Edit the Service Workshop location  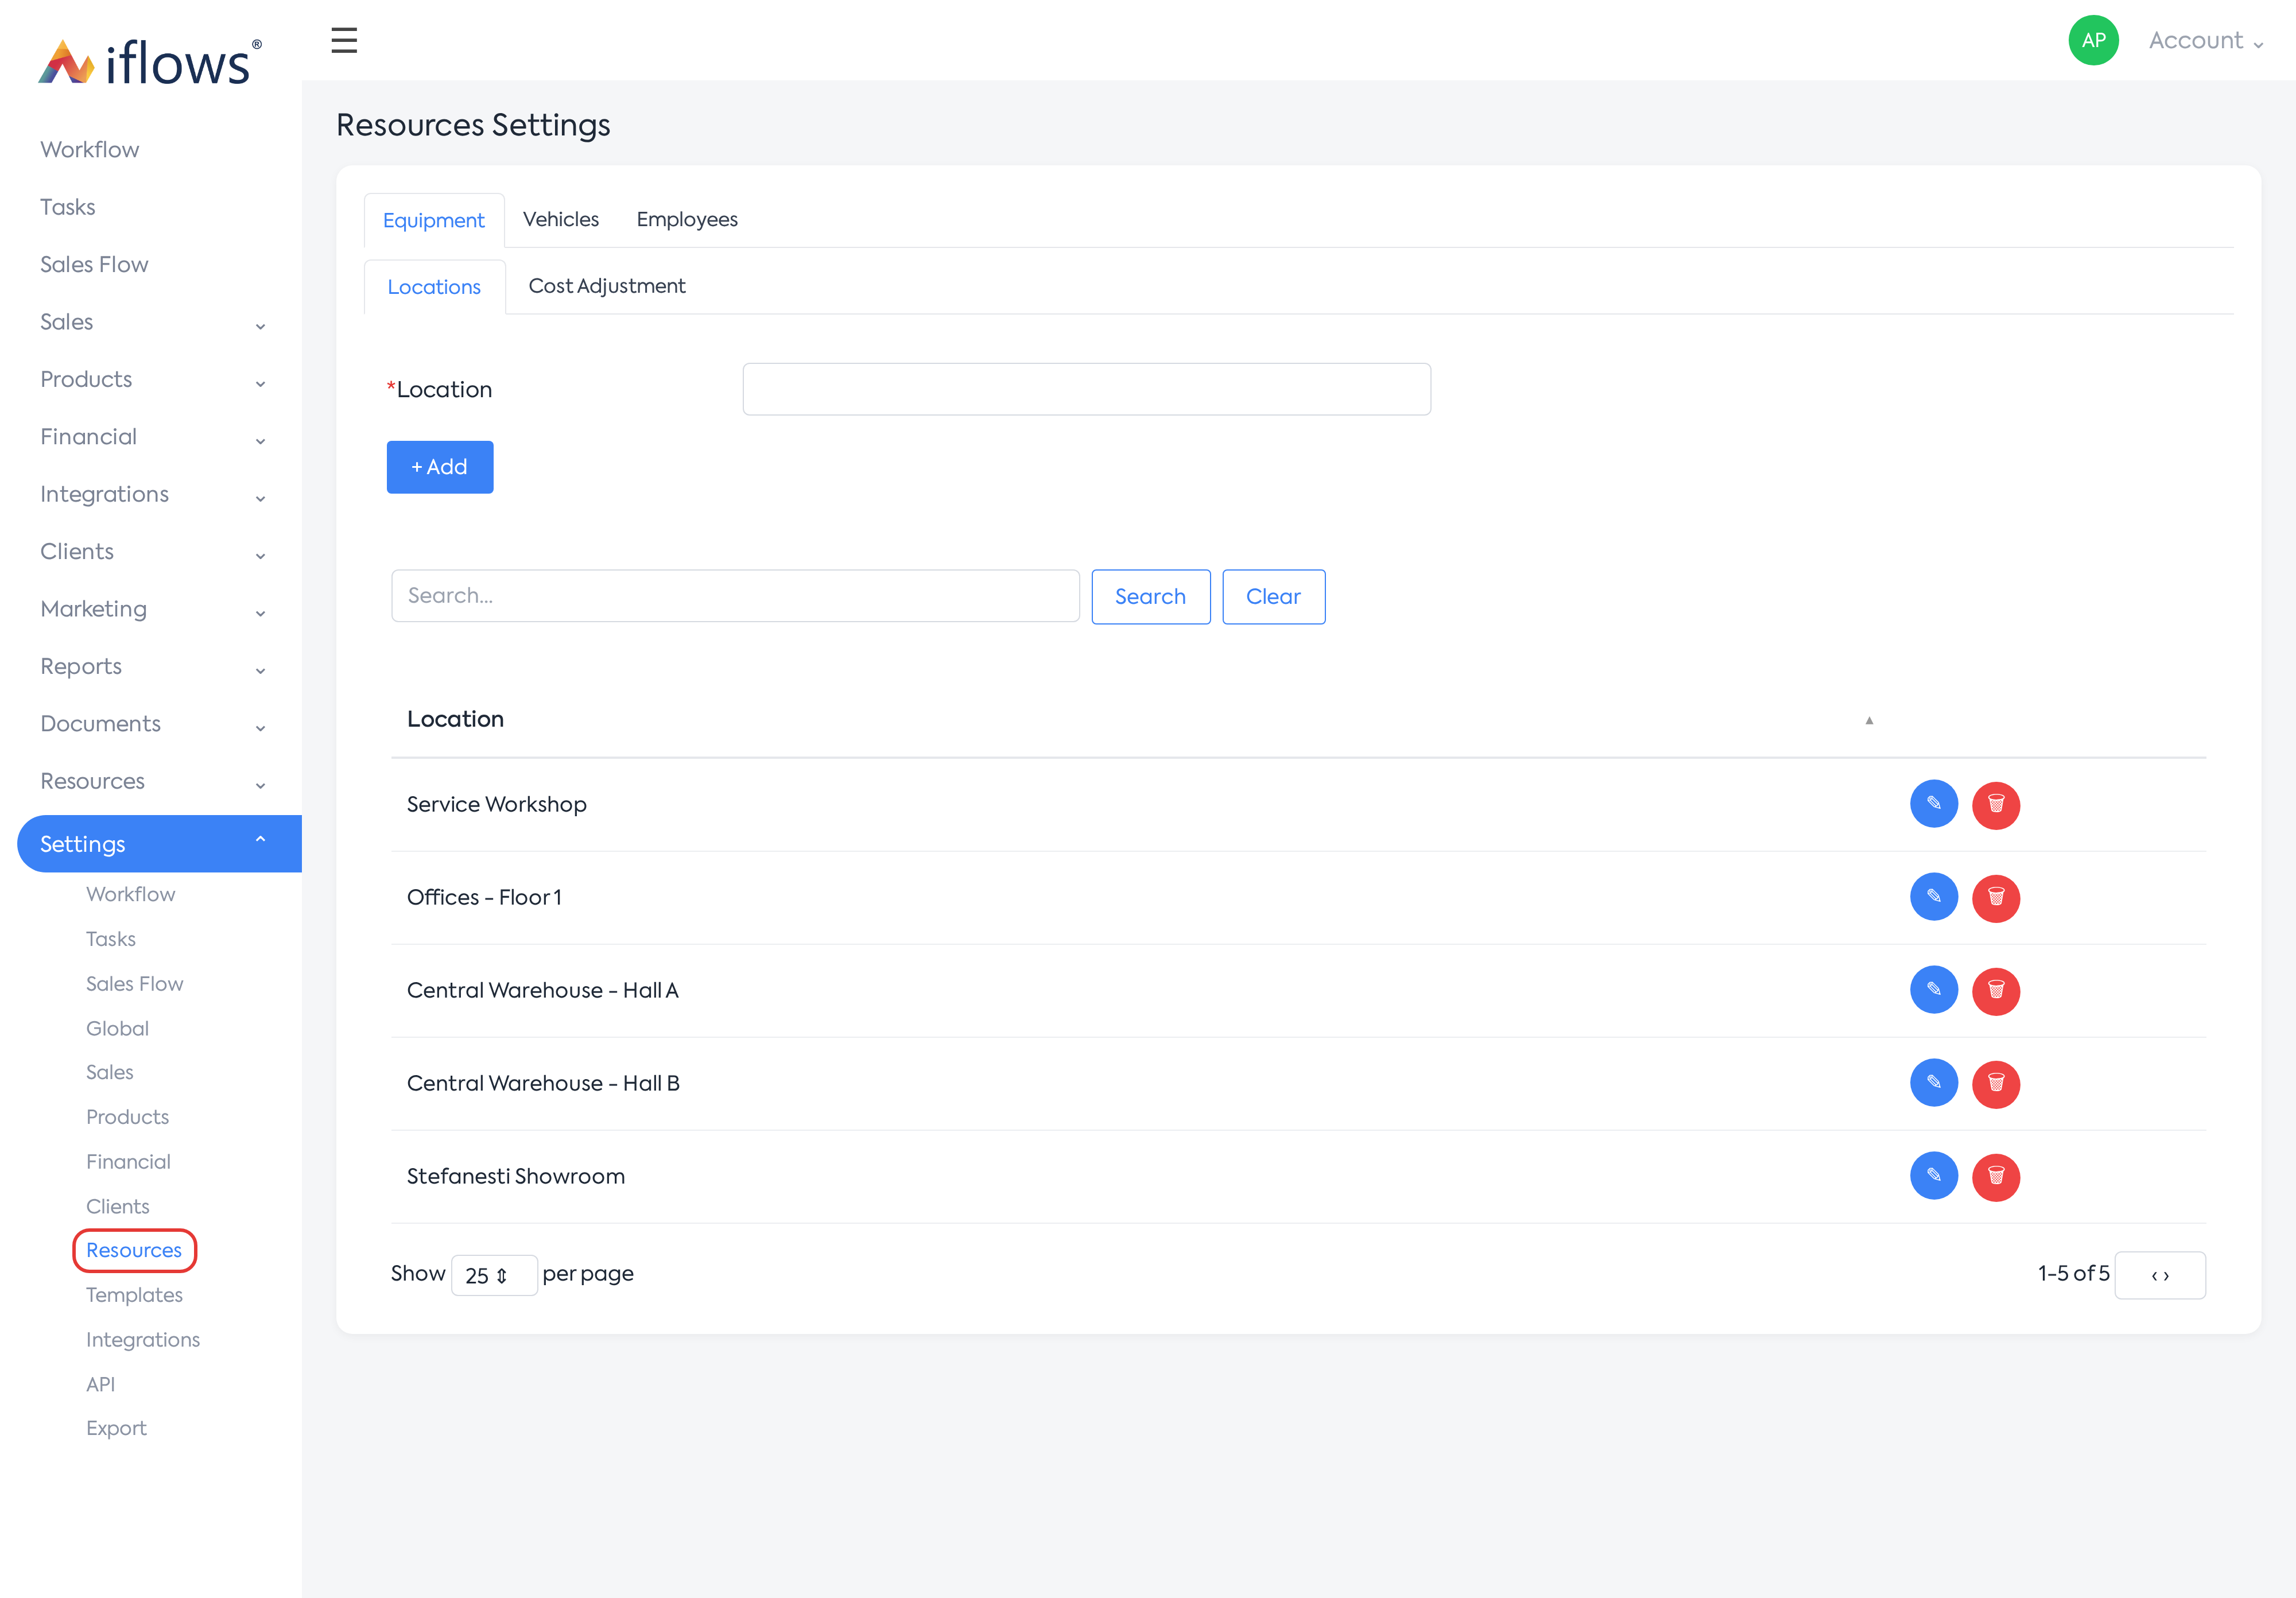click(1934, 804)
